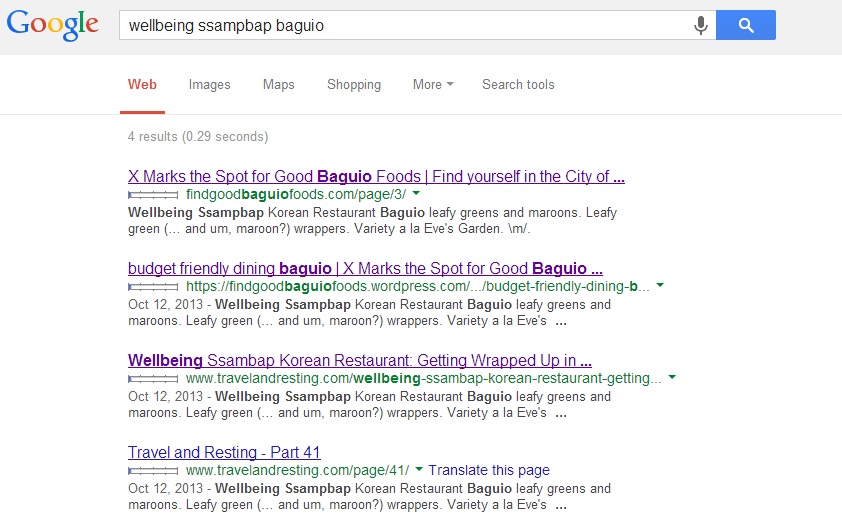
Task: Open the arrow after travelandresting.com/wellbeing-ssambap URL
Action: tap(672, 378)
